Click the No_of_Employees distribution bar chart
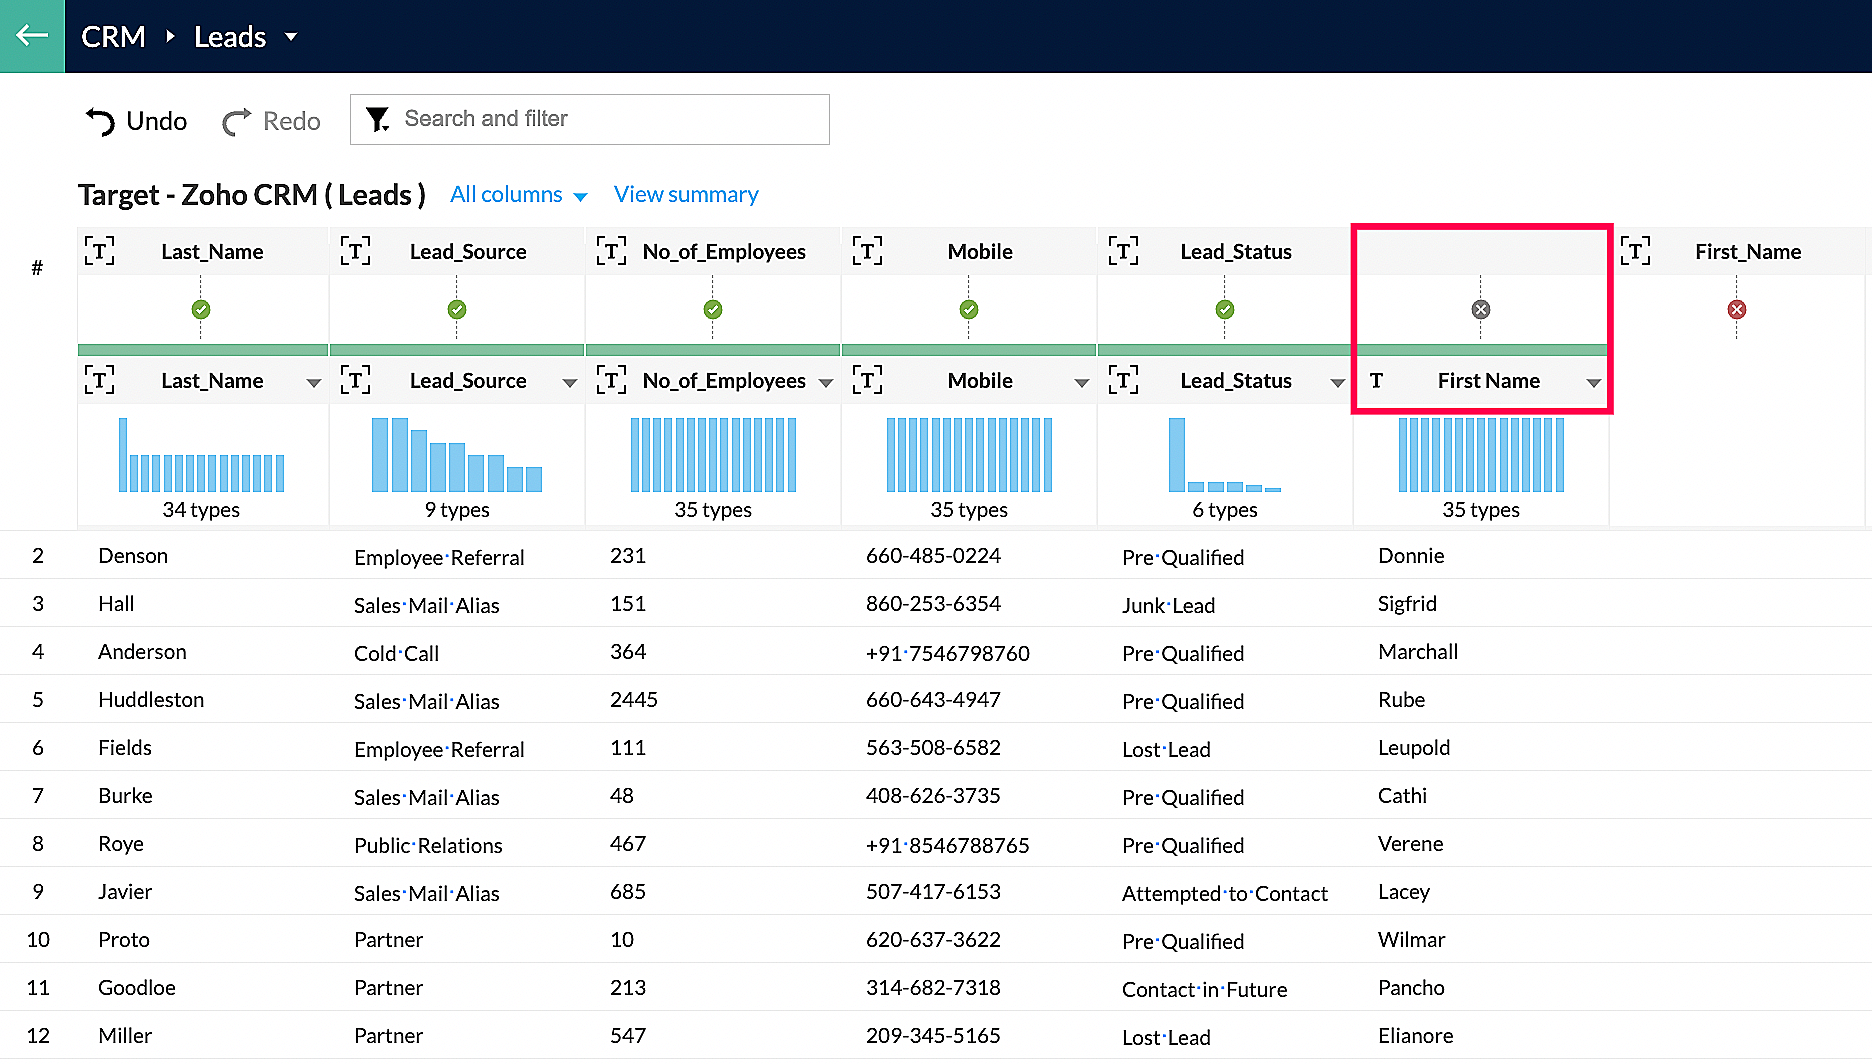The height and width of the screenshot is (1064, 1872). (x=713, y=455)
